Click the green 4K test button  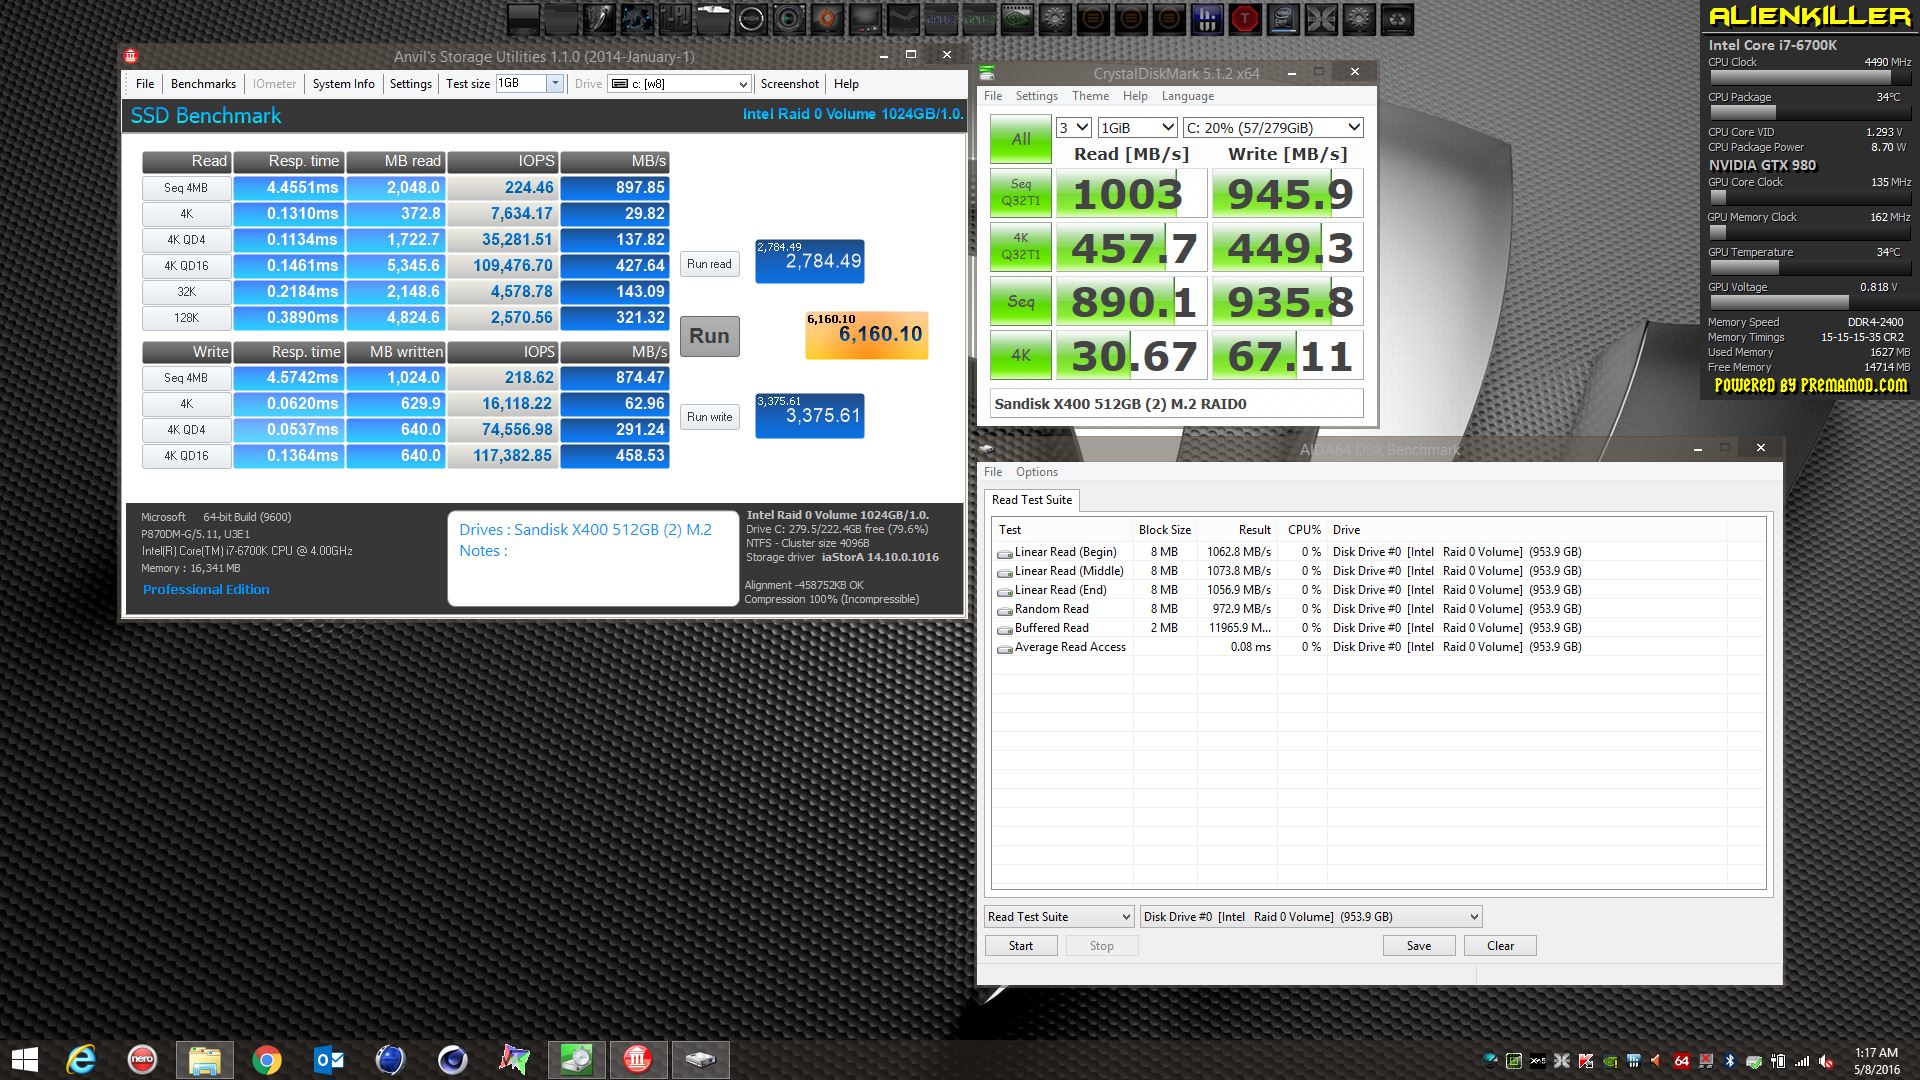click(x=1020, y=355)
